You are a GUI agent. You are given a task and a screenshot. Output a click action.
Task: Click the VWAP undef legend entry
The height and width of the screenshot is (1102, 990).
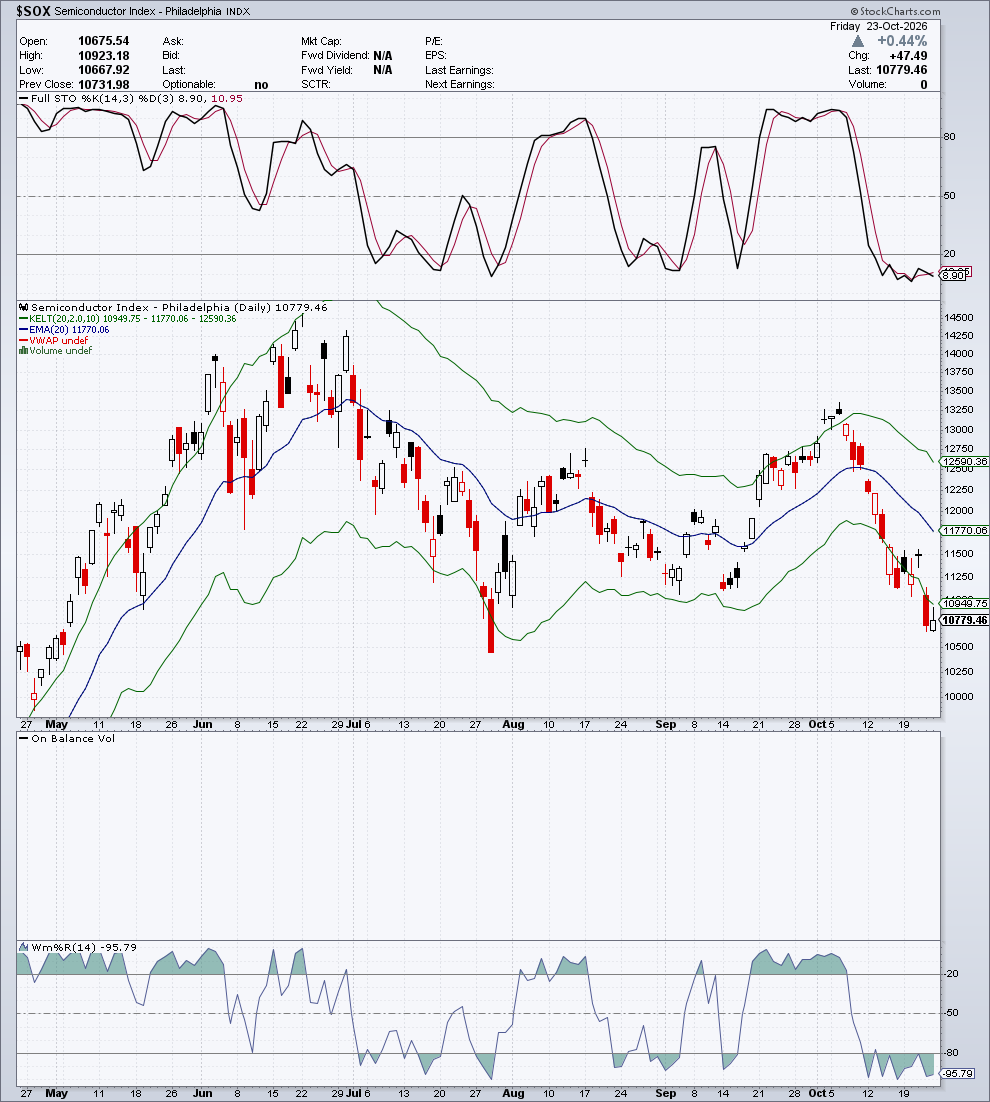53,340
